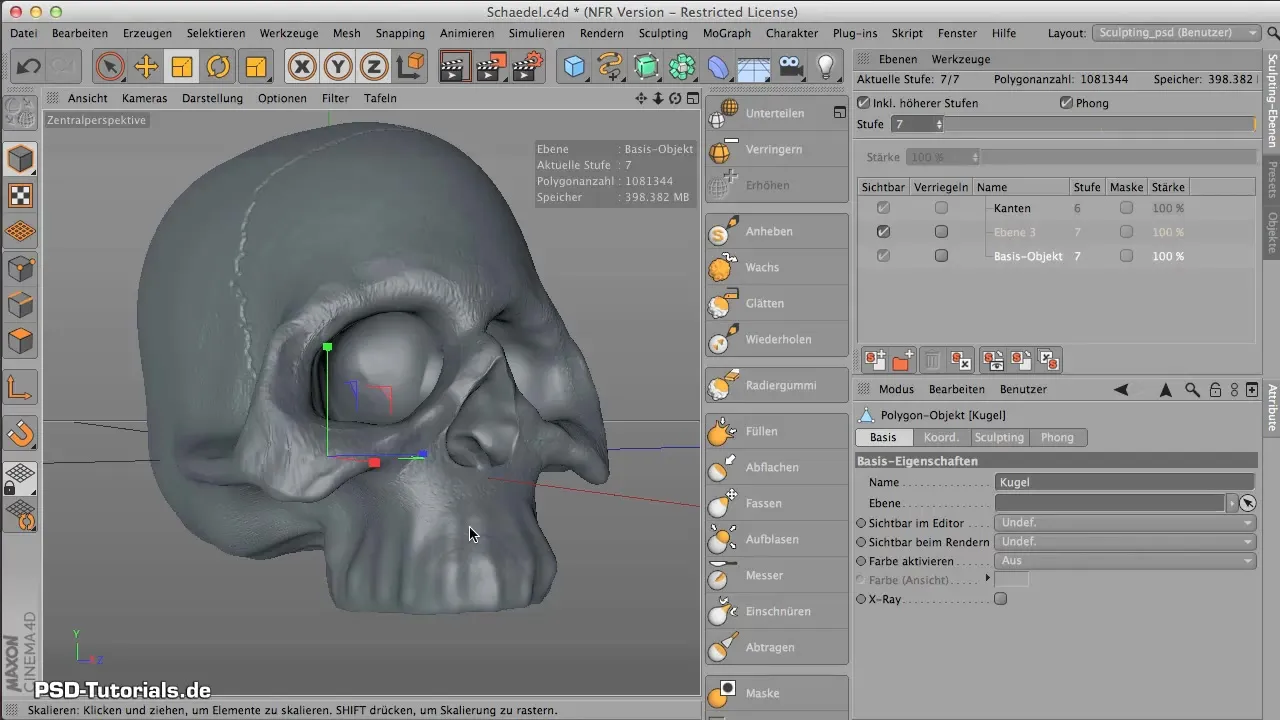
Task: Open the Phong attribute tab
Action: tap(1057, 437)
